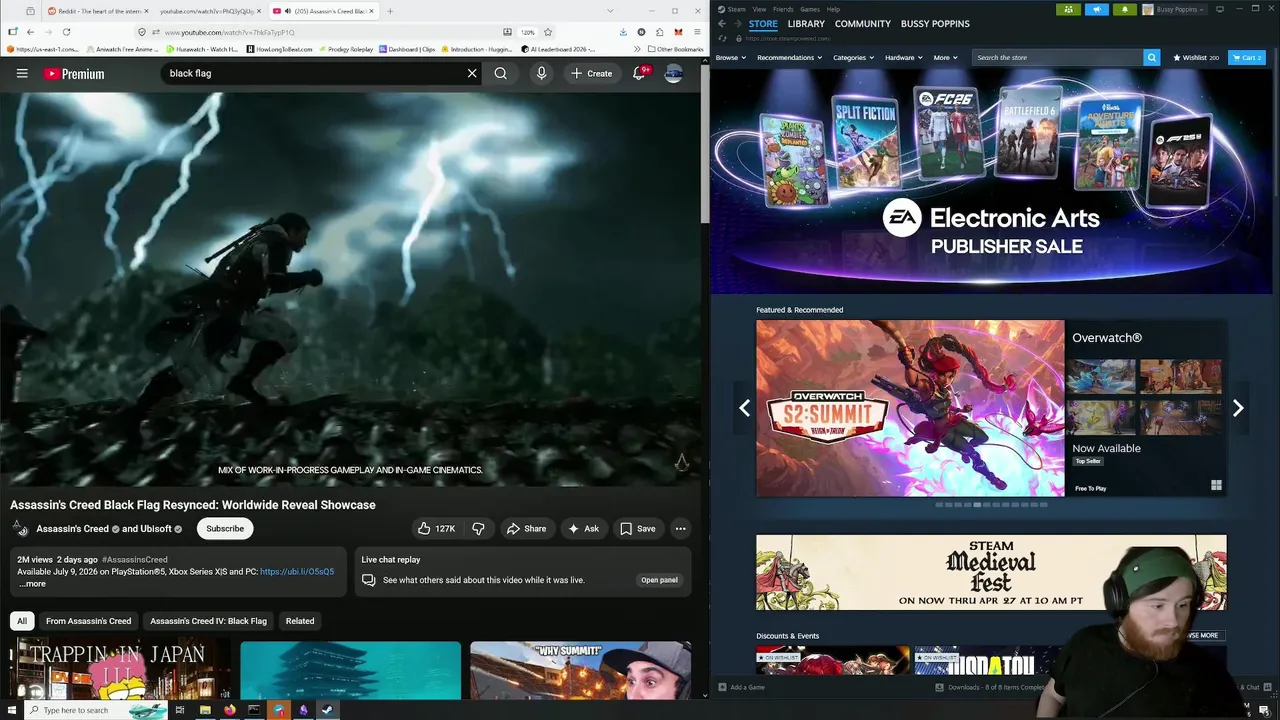This screenshot has height=720, width=1280.
Task: Like the Assassin's Creed video (127K)
Action: click(x=436, y=528)
